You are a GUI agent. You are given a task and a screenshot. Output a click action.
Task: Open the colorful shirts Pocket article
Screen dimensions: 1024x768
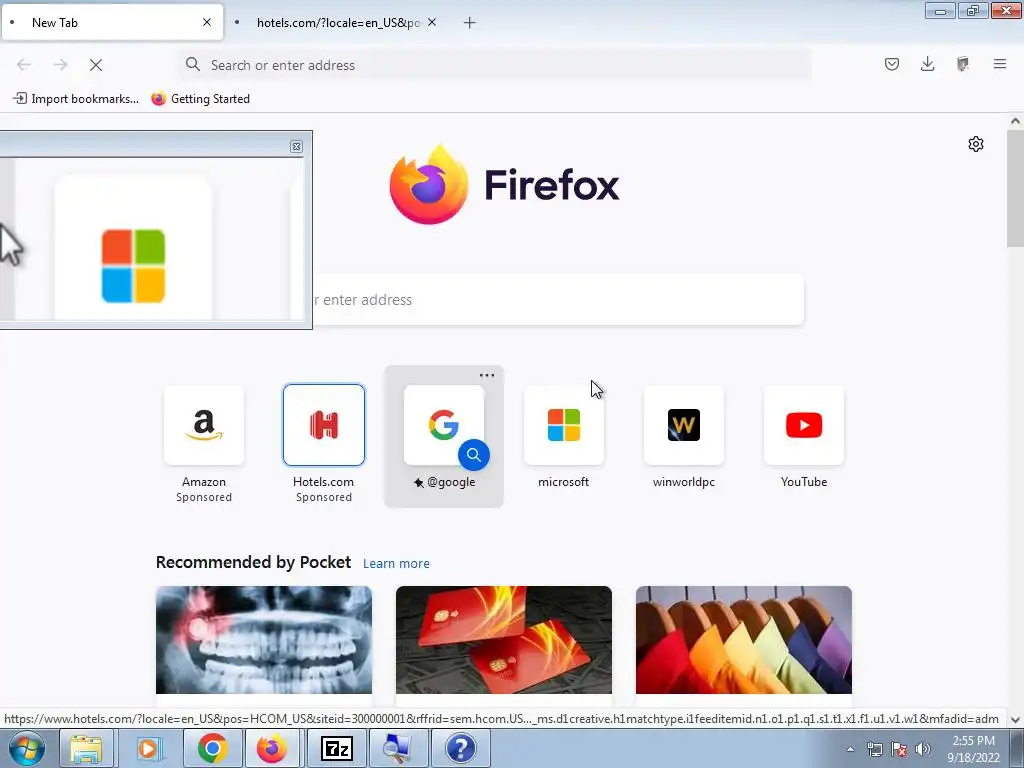click(x=744, y=640)
